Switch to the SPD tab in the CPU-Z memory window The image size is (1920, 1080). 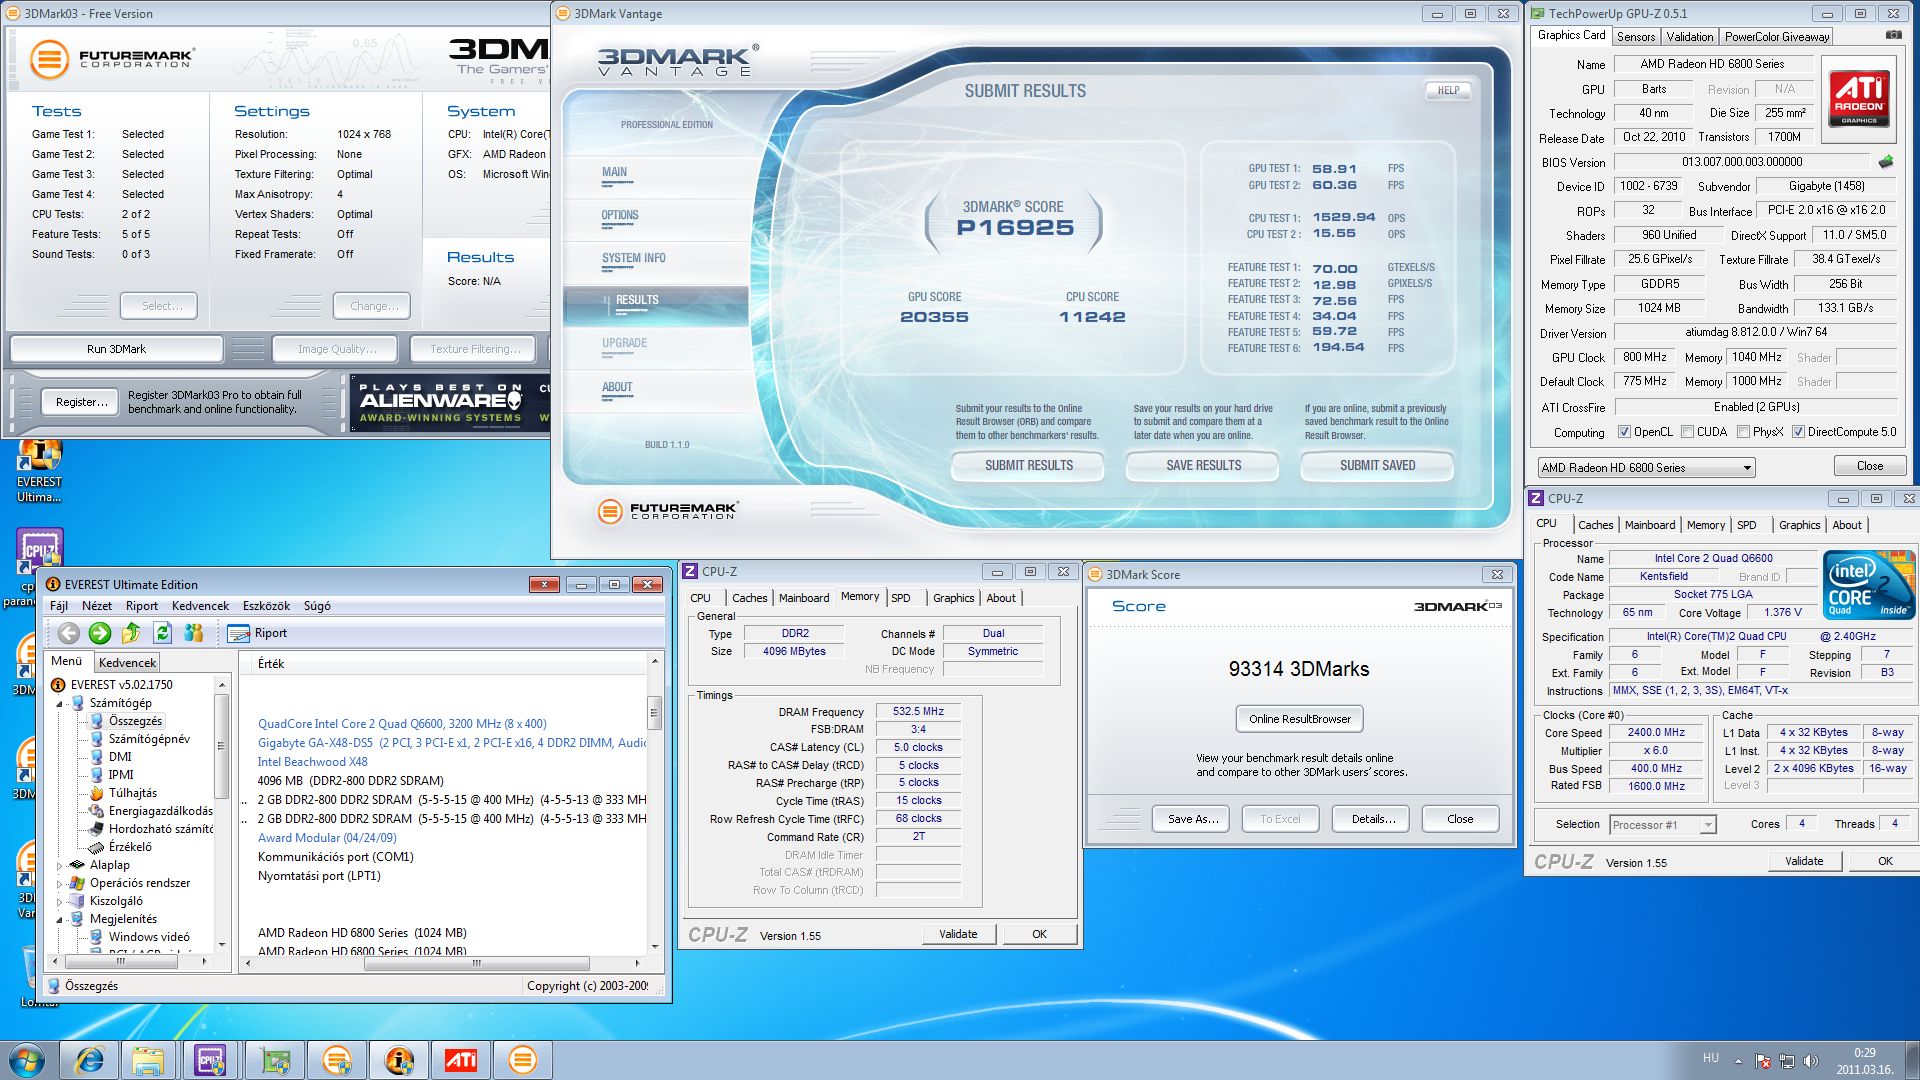[x=901, y=598]
